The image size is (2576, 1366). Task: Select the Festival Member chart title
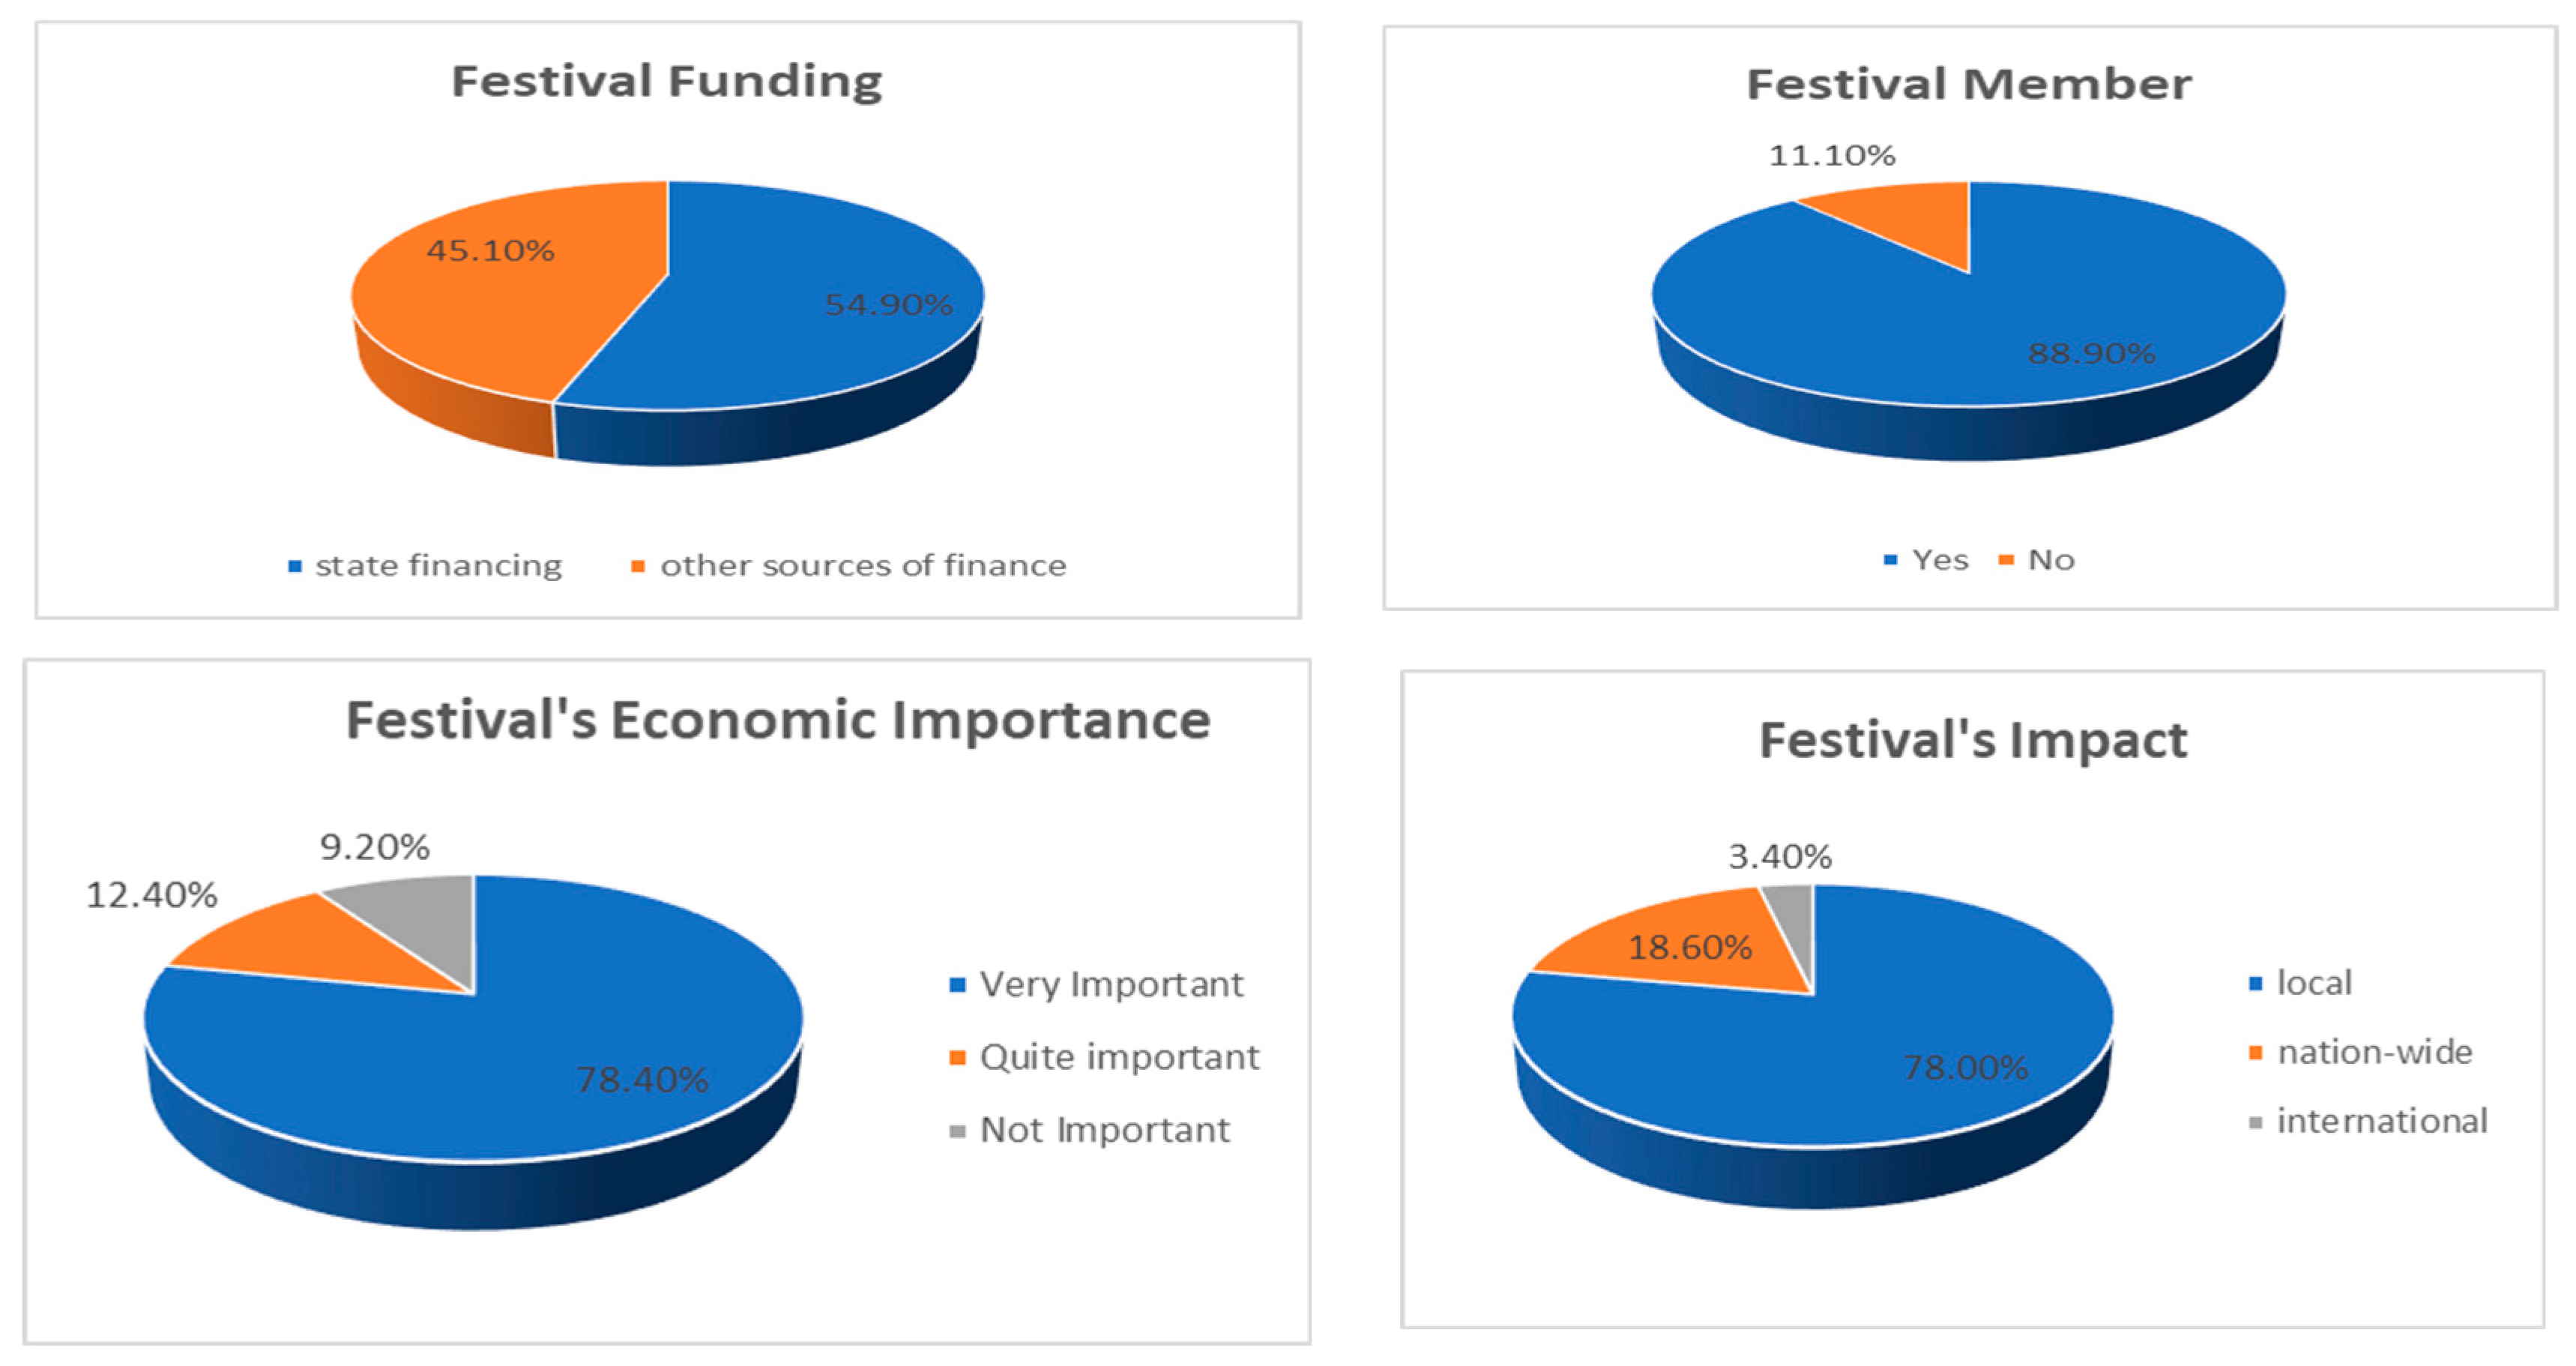click(1968, 84)
